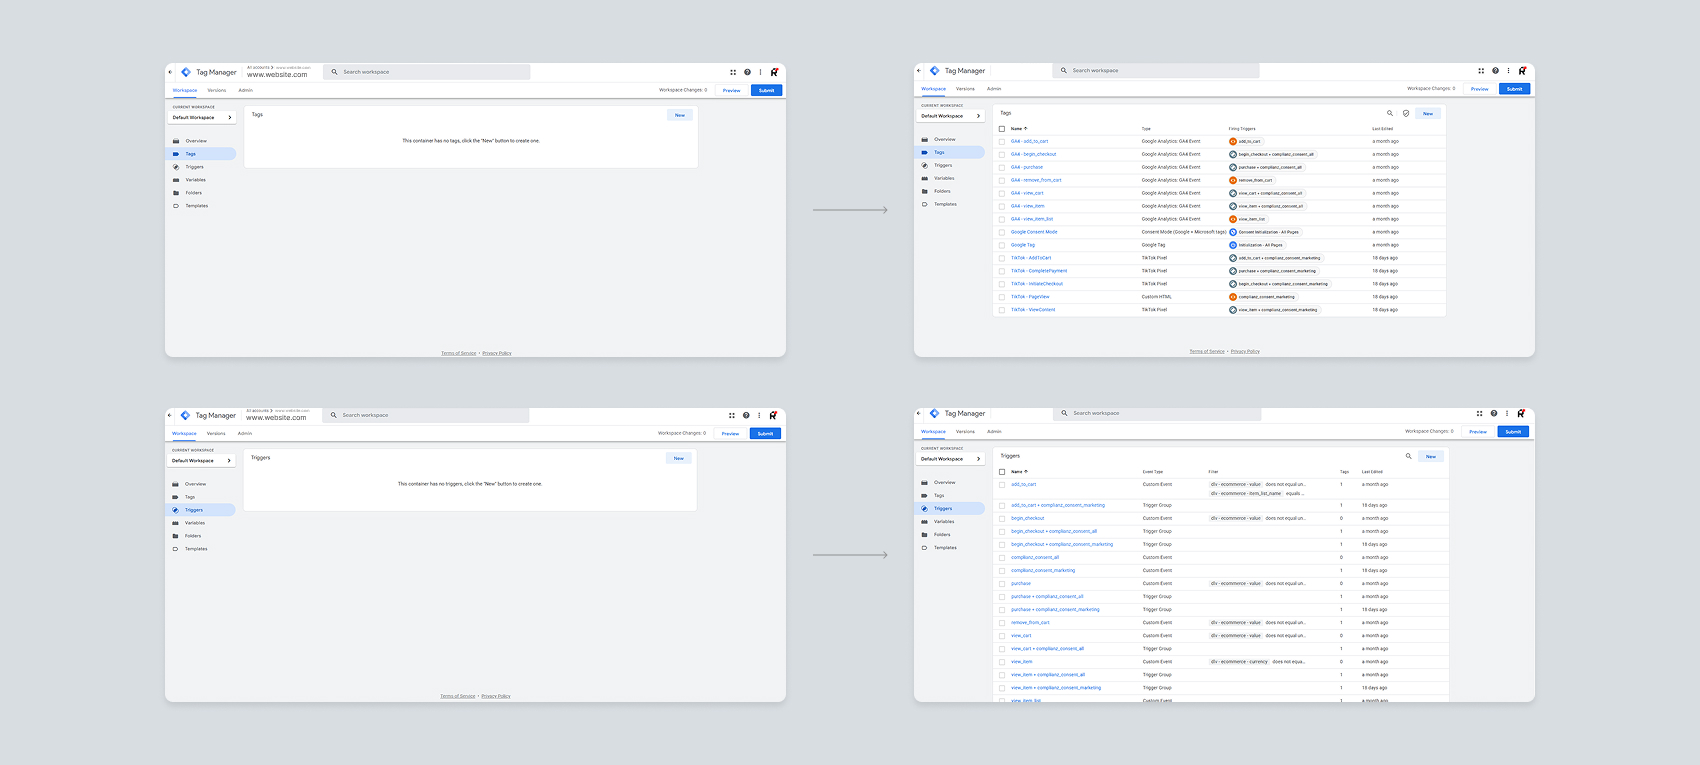Open the GA4 - begin_checkout tag link
The width and height of the screenshot is (1700, 765).
pyautogui.click(x=1033, y=154)
